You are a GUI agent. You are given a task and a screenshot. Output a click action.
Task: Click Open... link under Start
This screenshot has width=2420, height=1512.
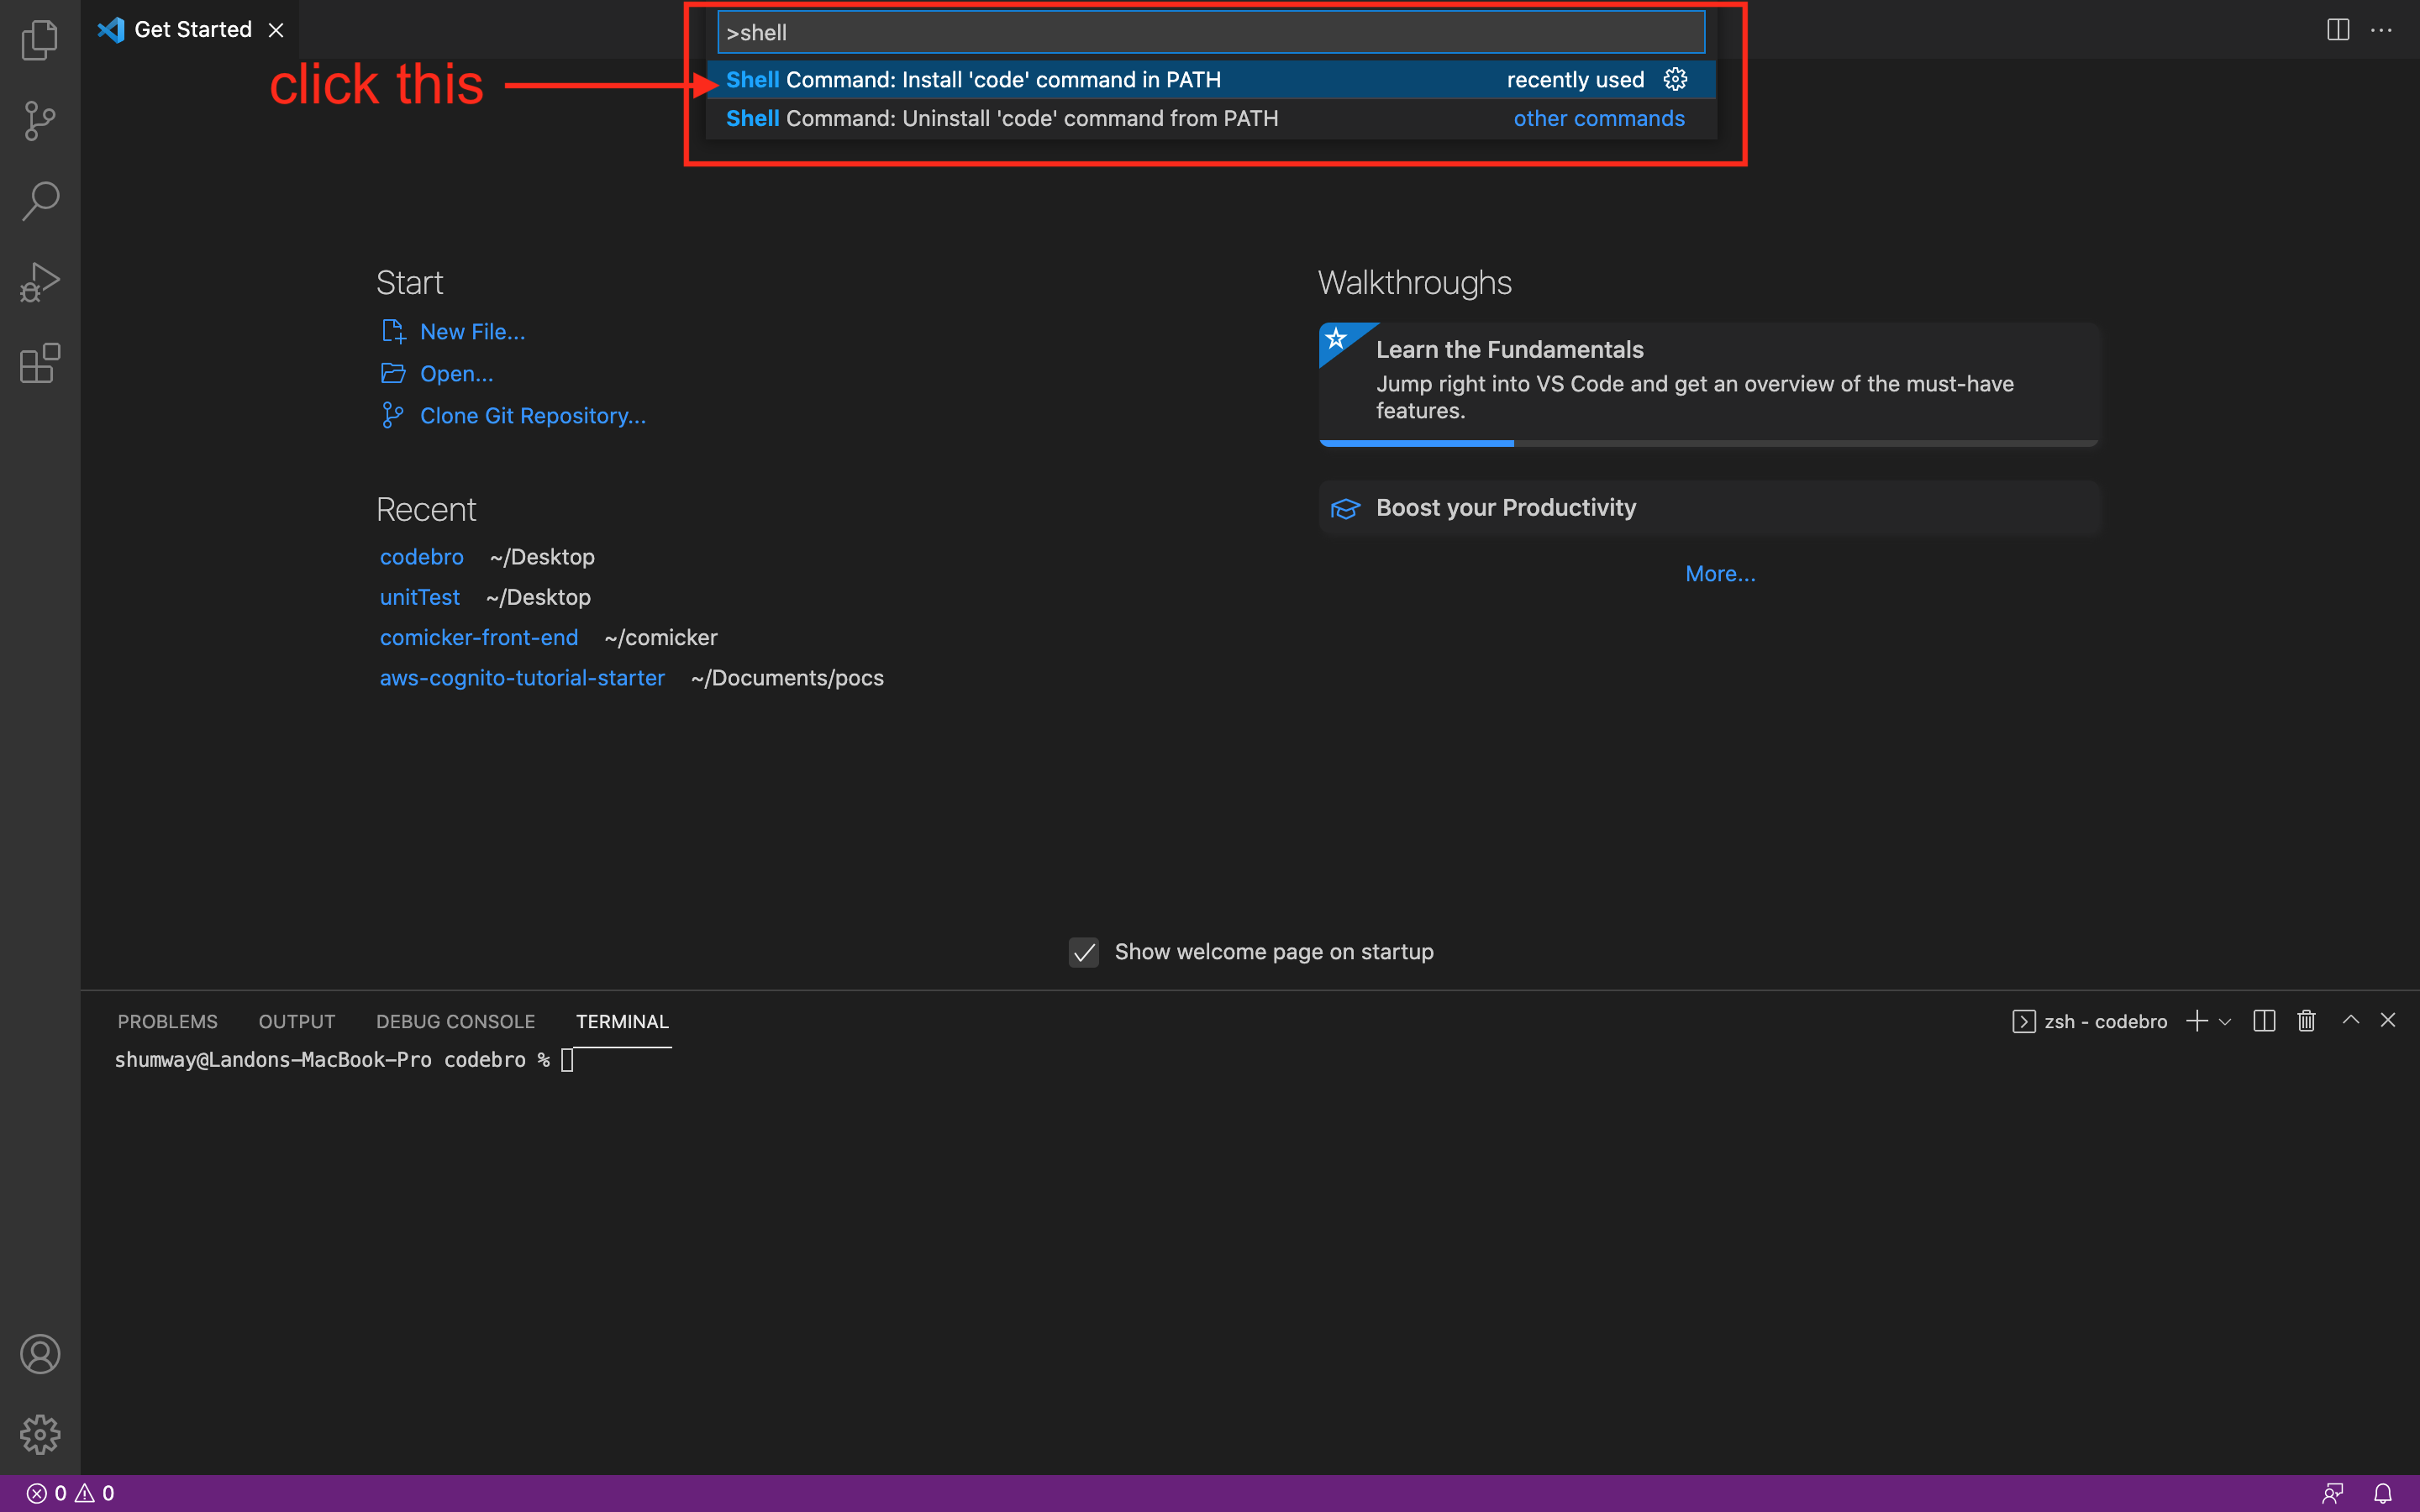pyautogui.click(x=456, y=374)
